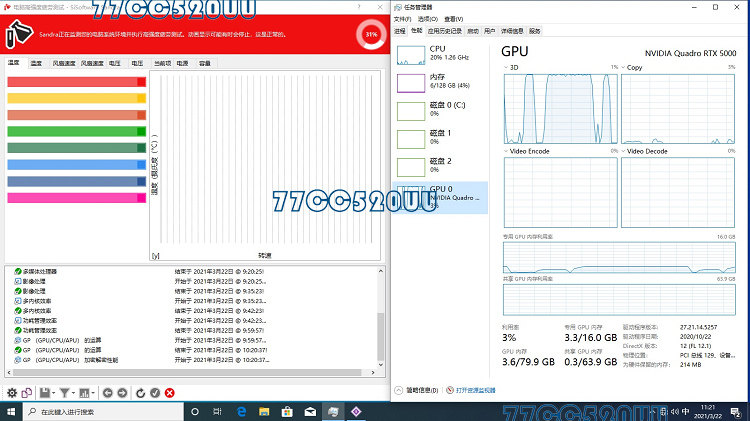Switch to the 详细信息 tab
The height and width of the screenshot is (421, 750).
[x=512, y=31]
